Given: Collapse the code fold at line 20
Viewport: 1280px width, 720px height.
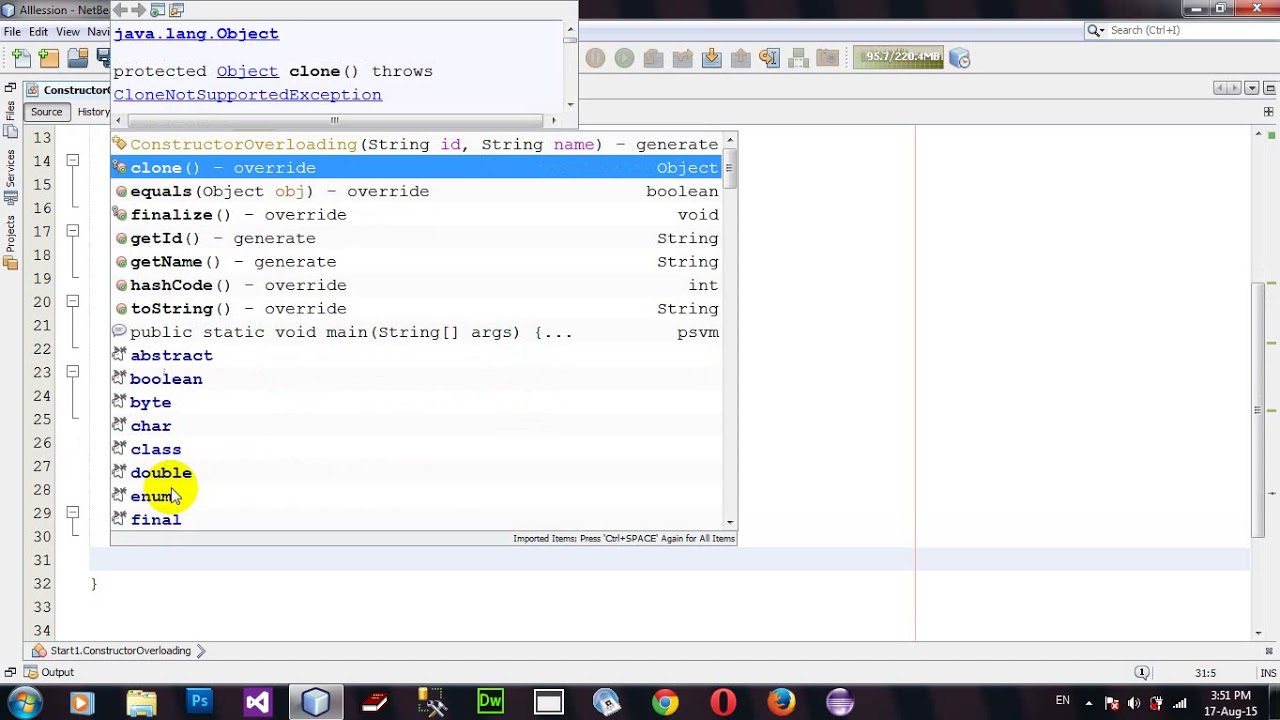Looking at the screenshot, I should (x=72, y=301).
